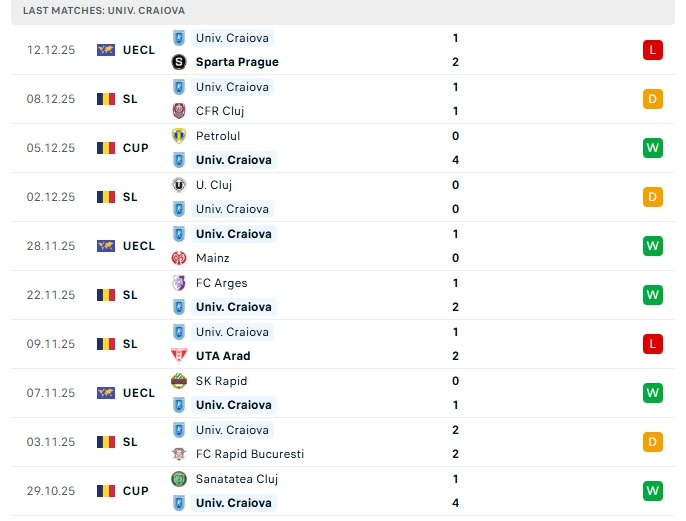Click the orange D badge for CFR Cluj match
This screenshot has width=686, height=521.
[x=653, y=99]
